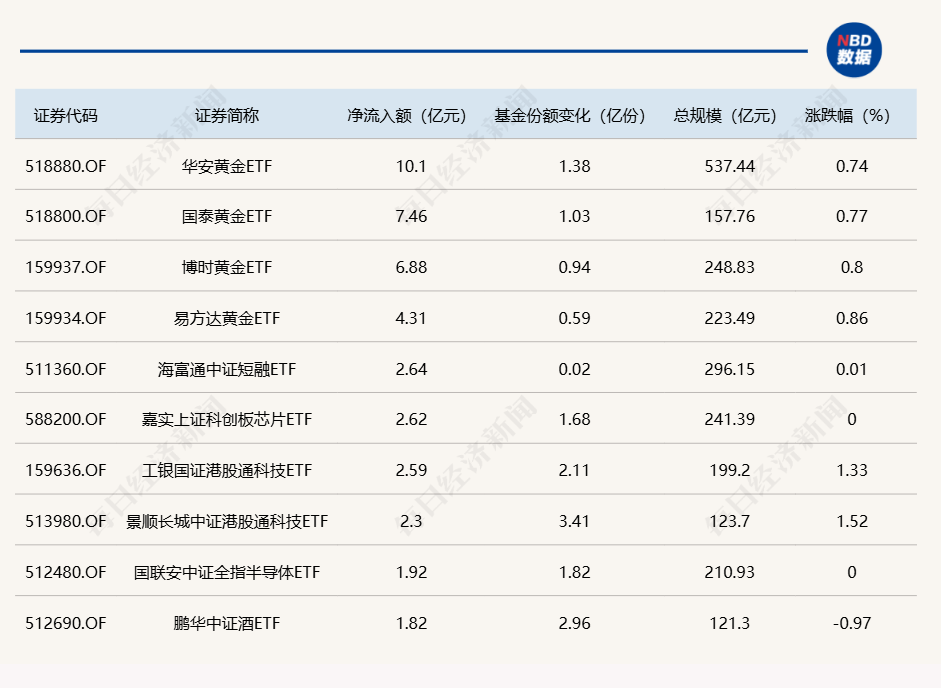The image size is (941, 688).
Task: Select the 博时黄金ETF fund name
Action: (x=227, y=268)
